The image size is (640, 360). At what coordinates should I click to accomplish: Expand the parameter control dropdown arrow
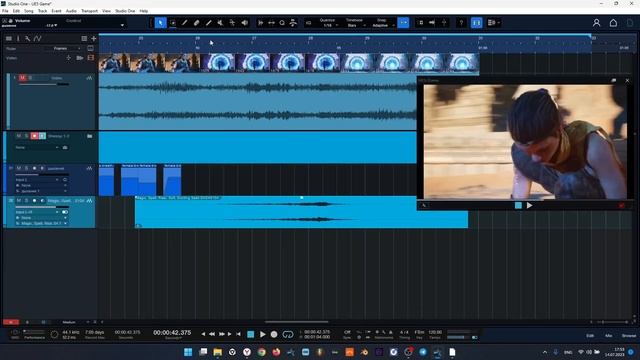[x=122, y=25]
